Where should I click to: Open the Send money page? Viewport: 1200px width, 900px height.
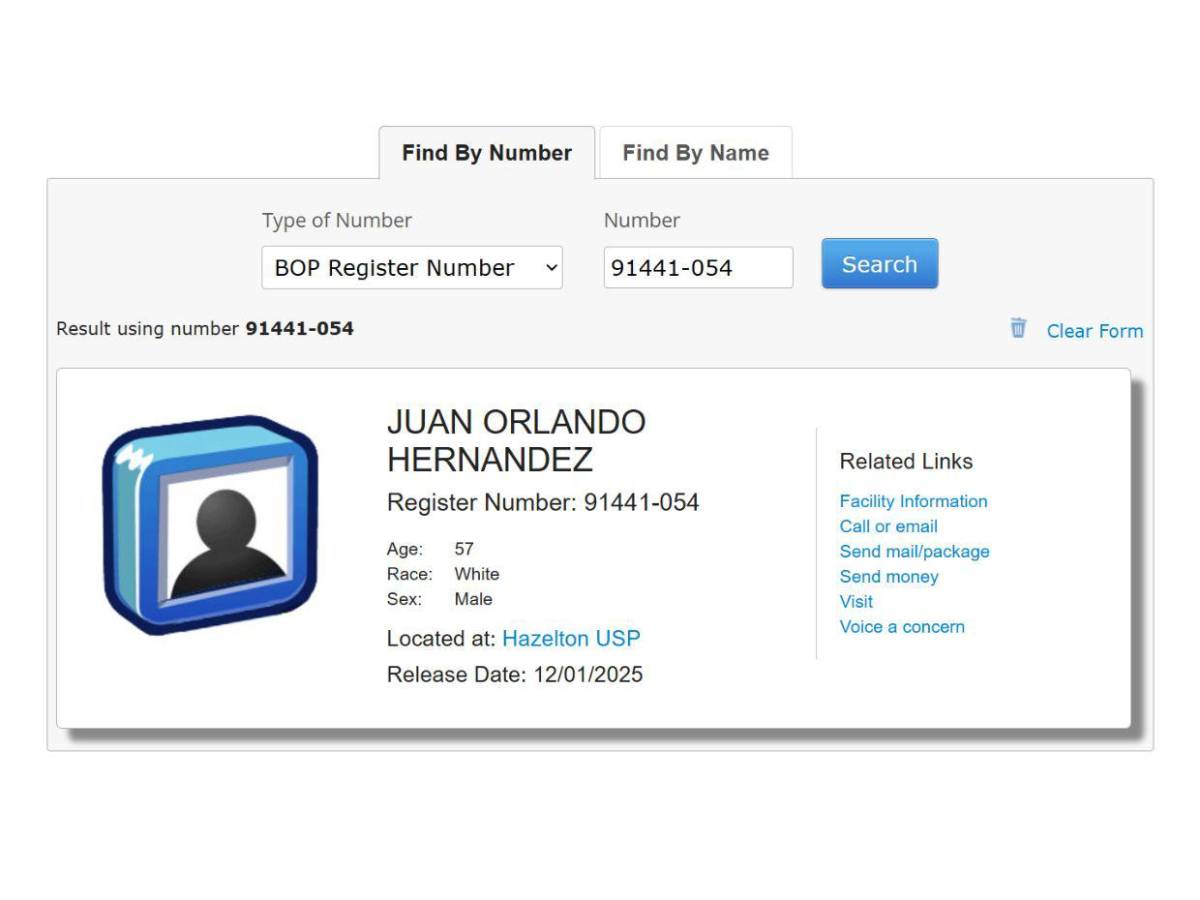889,576
